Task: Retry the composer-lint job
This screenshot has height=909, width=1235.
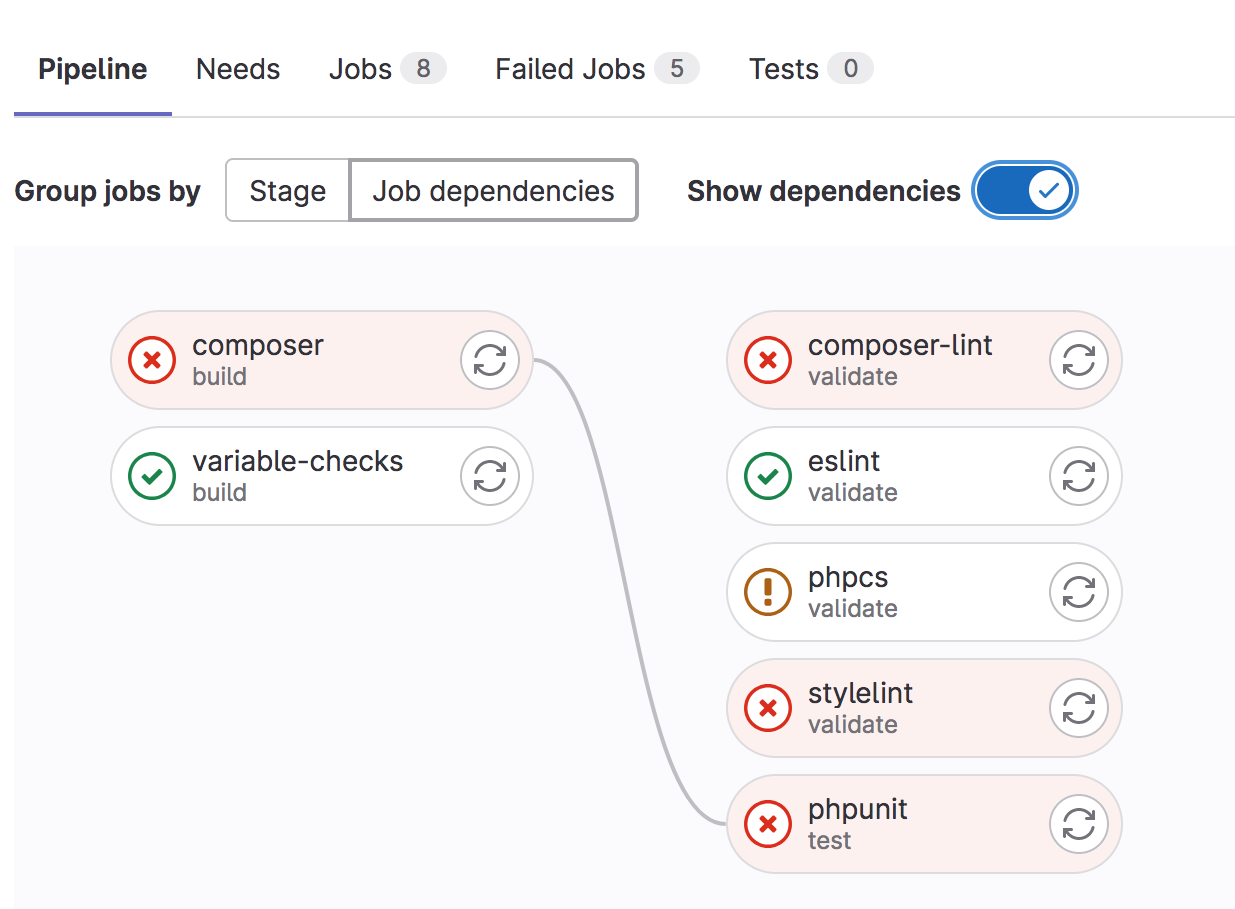Action: (x=1079, y=360)
